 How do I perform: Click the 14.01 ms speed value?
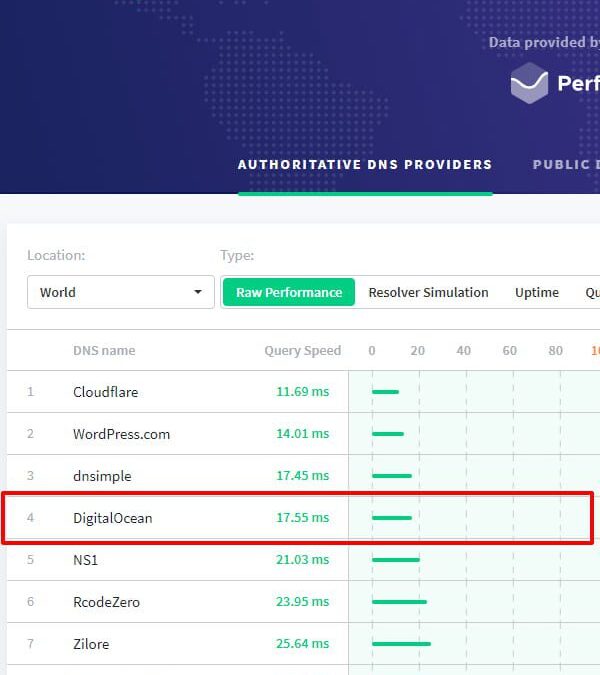[303, 433]
